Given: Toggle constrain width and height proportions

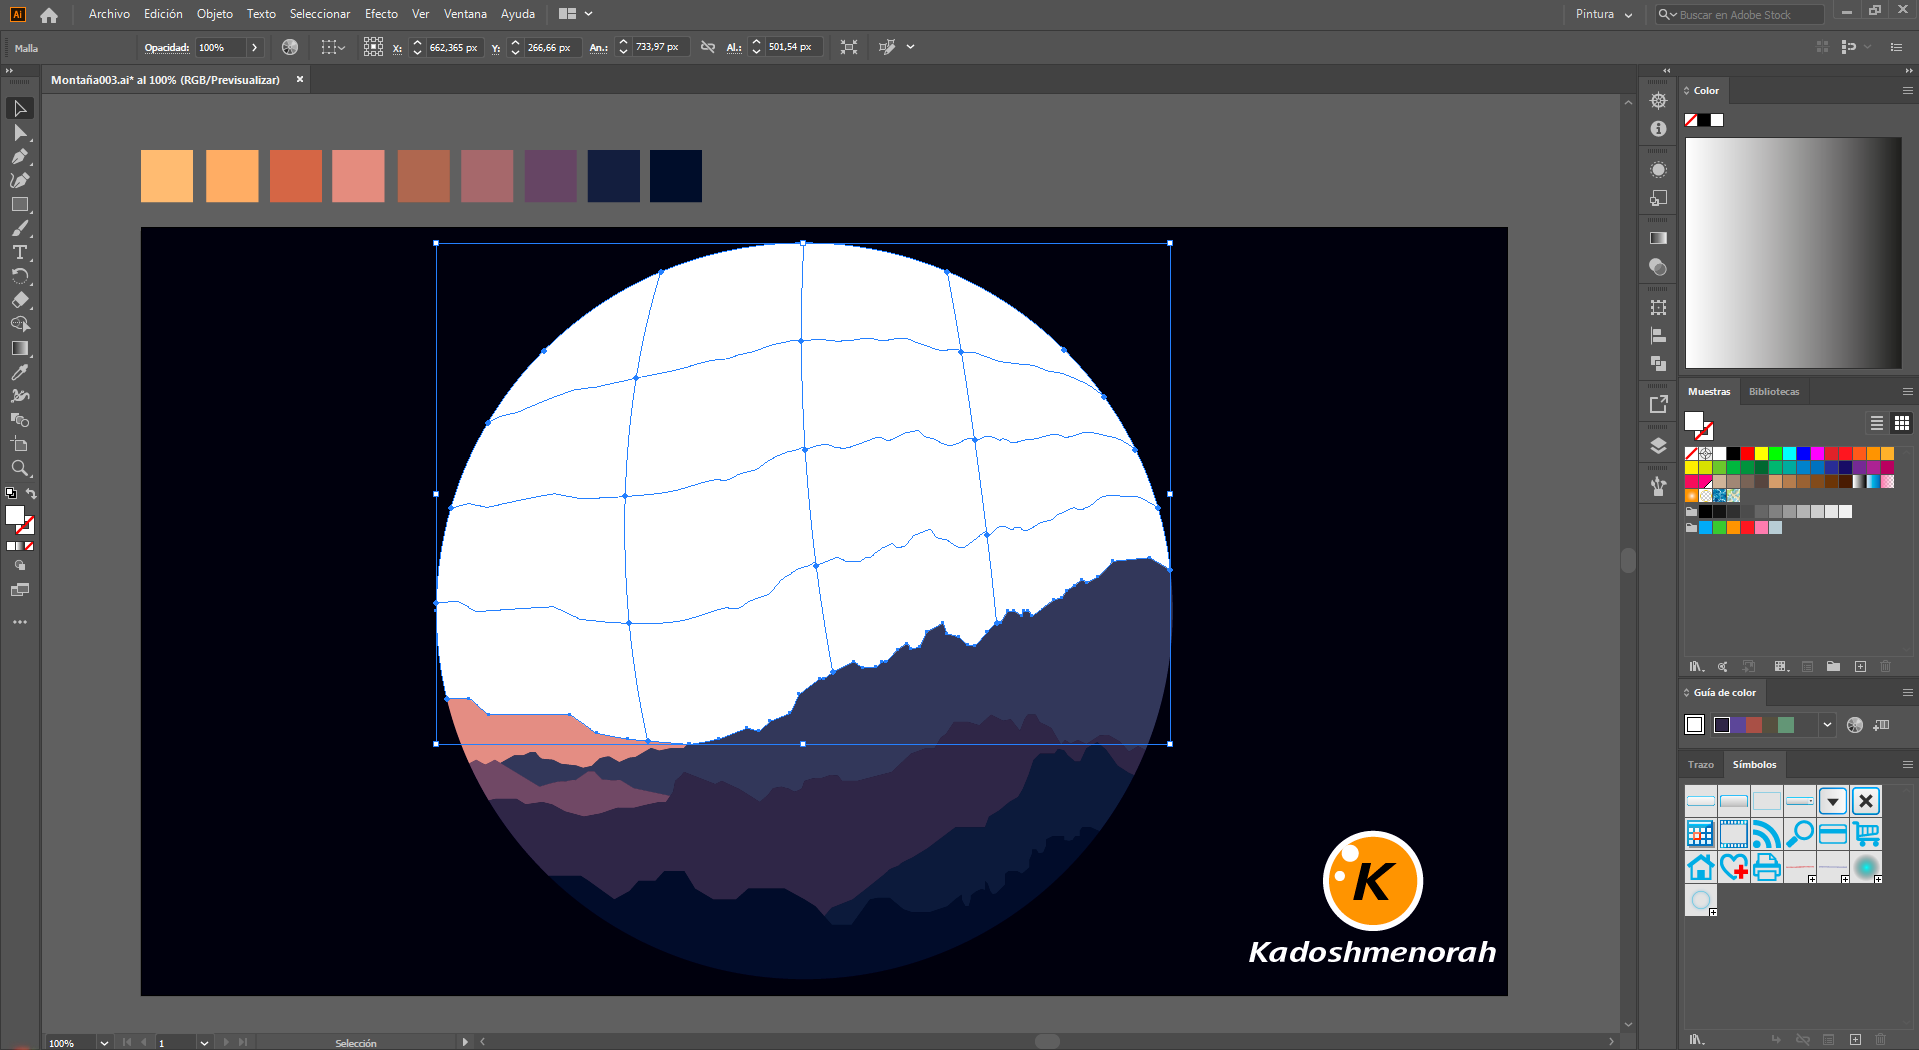Looking at the screenshot, I should pyautogui.click(x=708, y=47).
